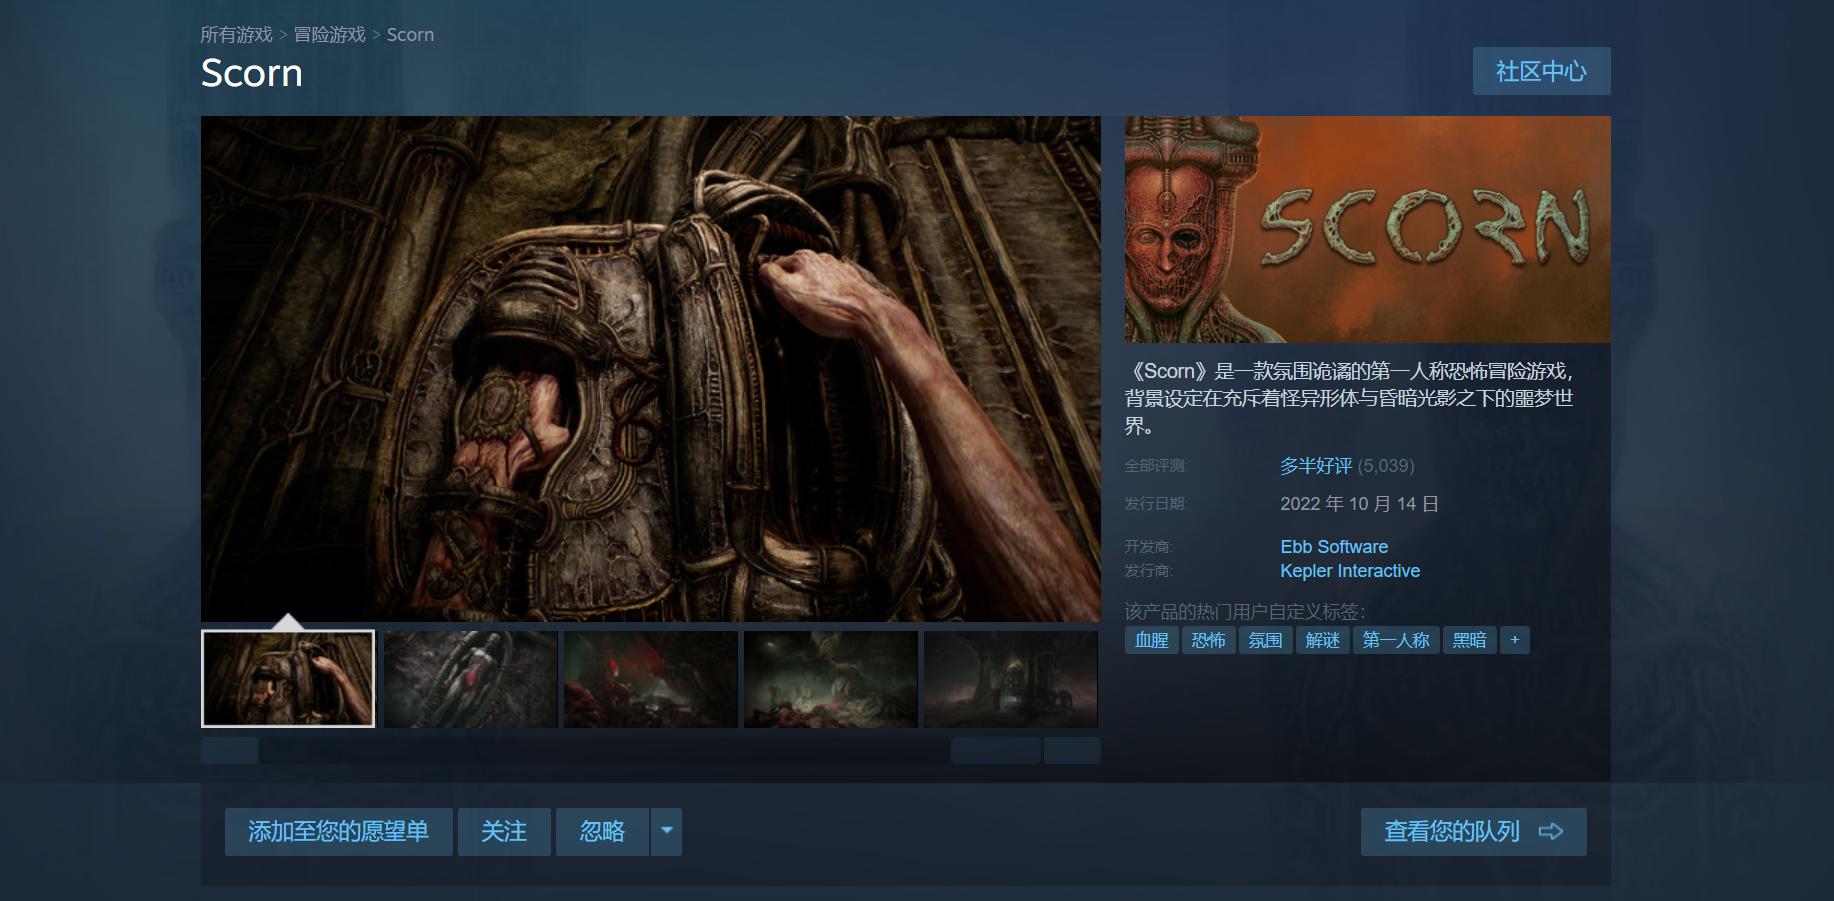The width and height of the screenshot is (1834, 901).
Task: Click the 开发商 label
Action: pos(1149,547)
